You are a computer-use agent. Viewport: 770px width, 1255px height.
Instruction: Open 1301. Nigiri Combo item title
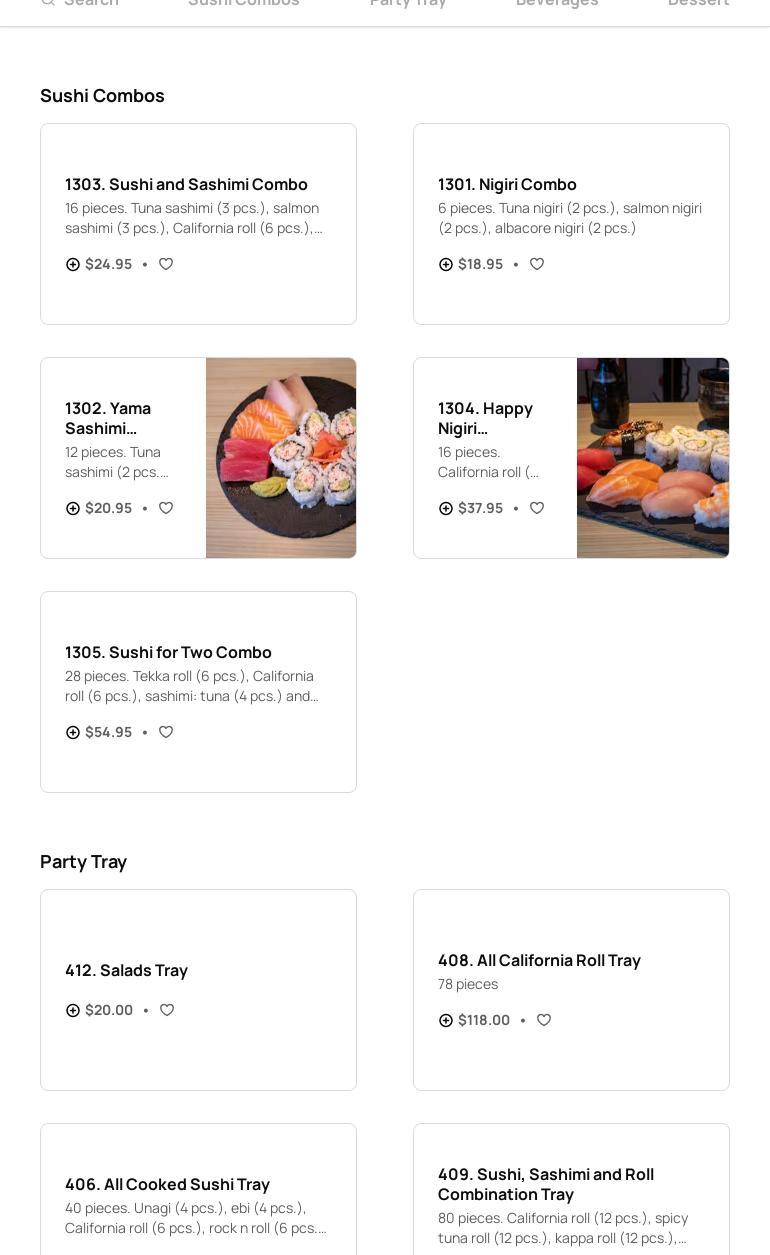507,184
